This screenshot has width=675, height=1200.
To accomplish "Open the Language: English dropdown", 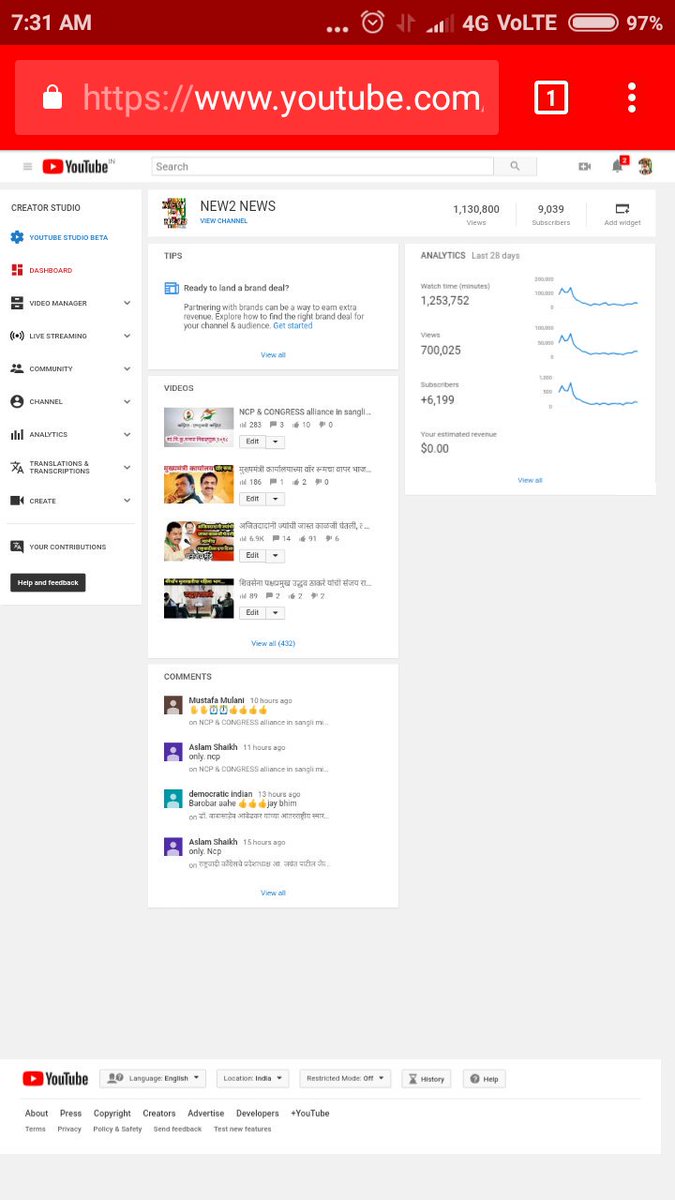I will coord(153,1079).
